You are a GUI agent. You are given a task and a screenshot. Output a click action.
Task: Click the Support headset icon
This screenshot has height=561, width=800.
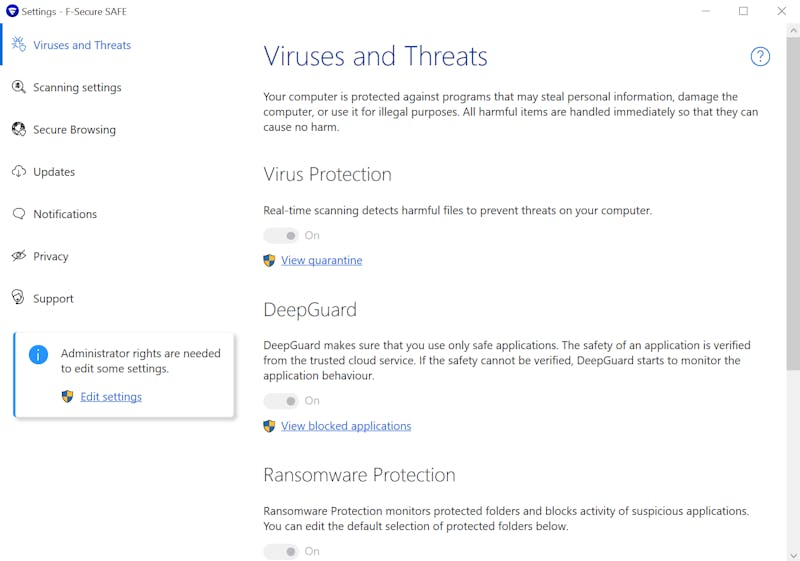coord(18,297)
